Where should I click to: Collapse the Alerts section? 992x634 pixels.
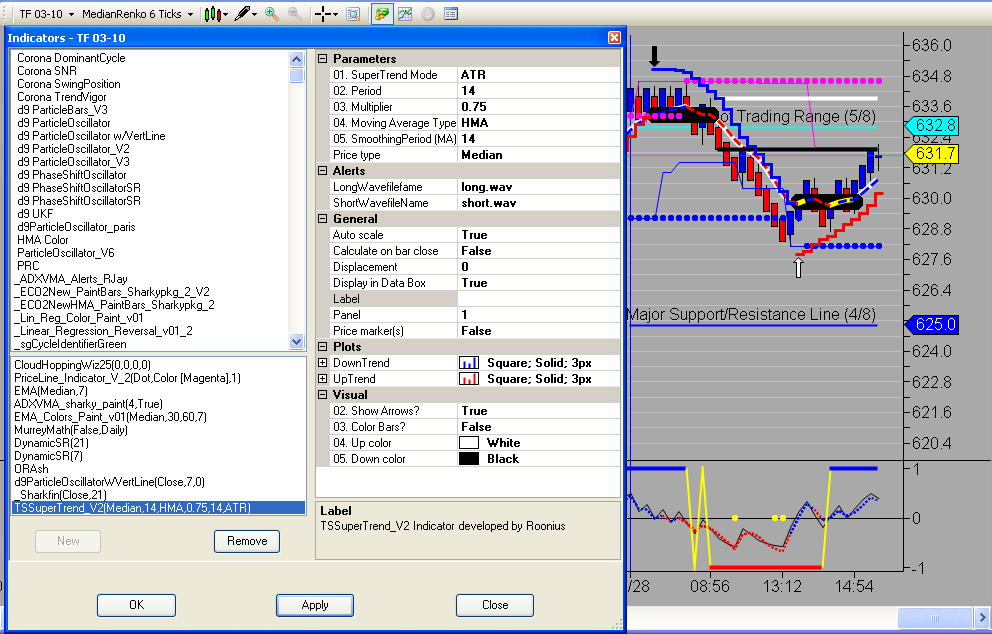pyautogui.click(x=323, y=171)
